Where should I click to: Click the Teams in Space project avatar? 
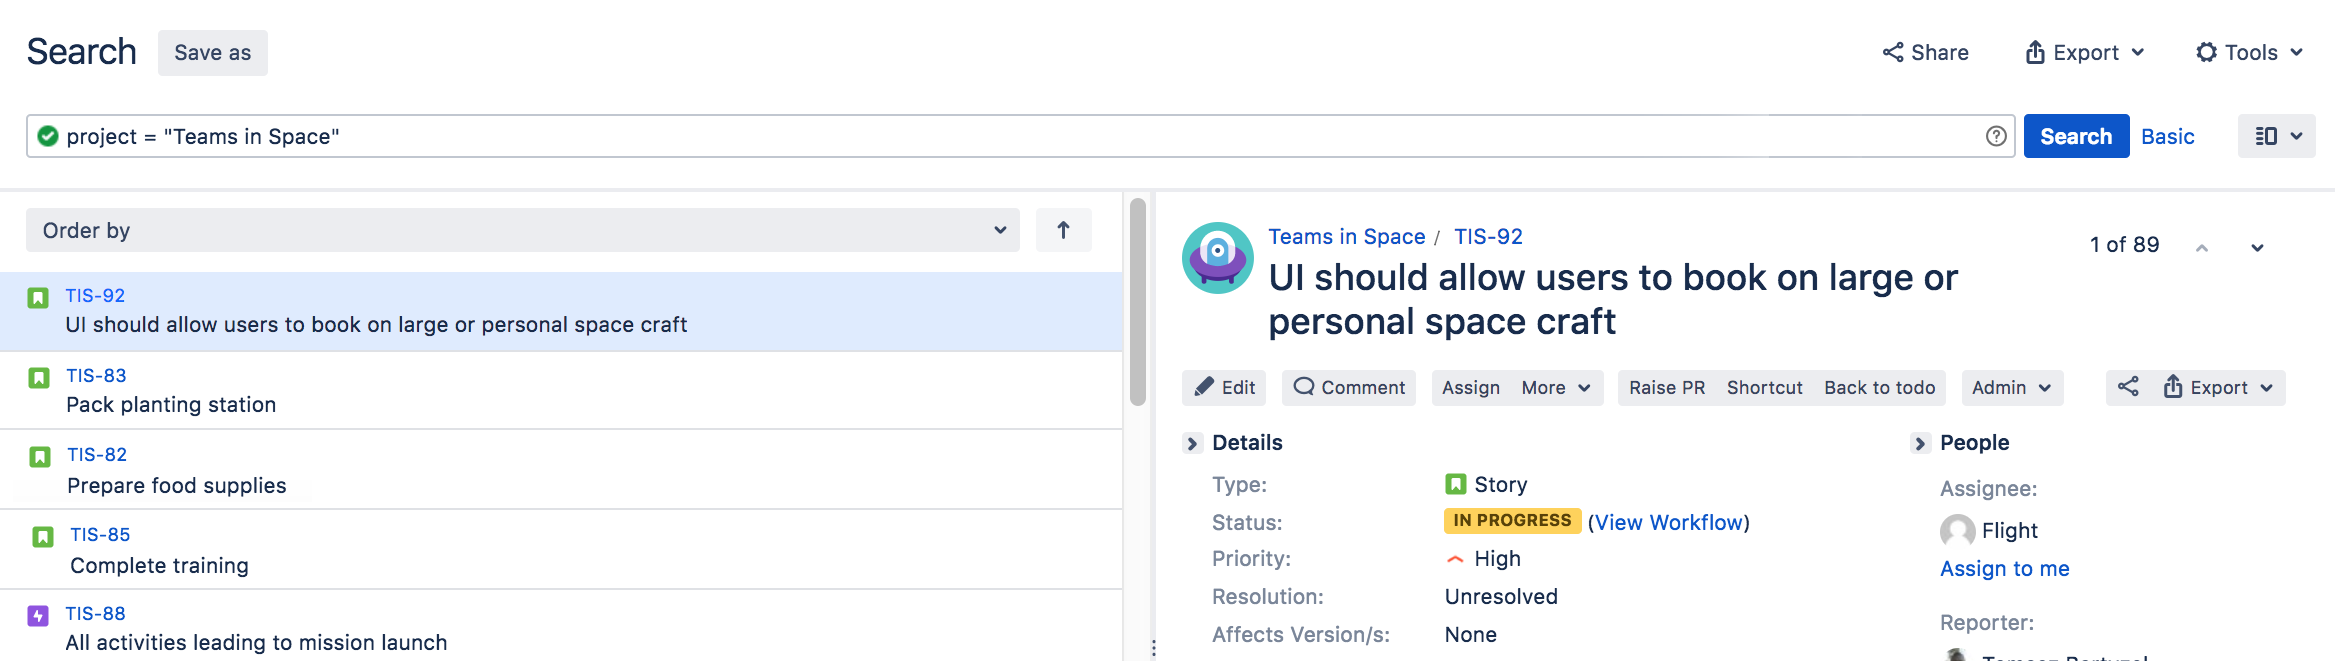[1217, 257]
